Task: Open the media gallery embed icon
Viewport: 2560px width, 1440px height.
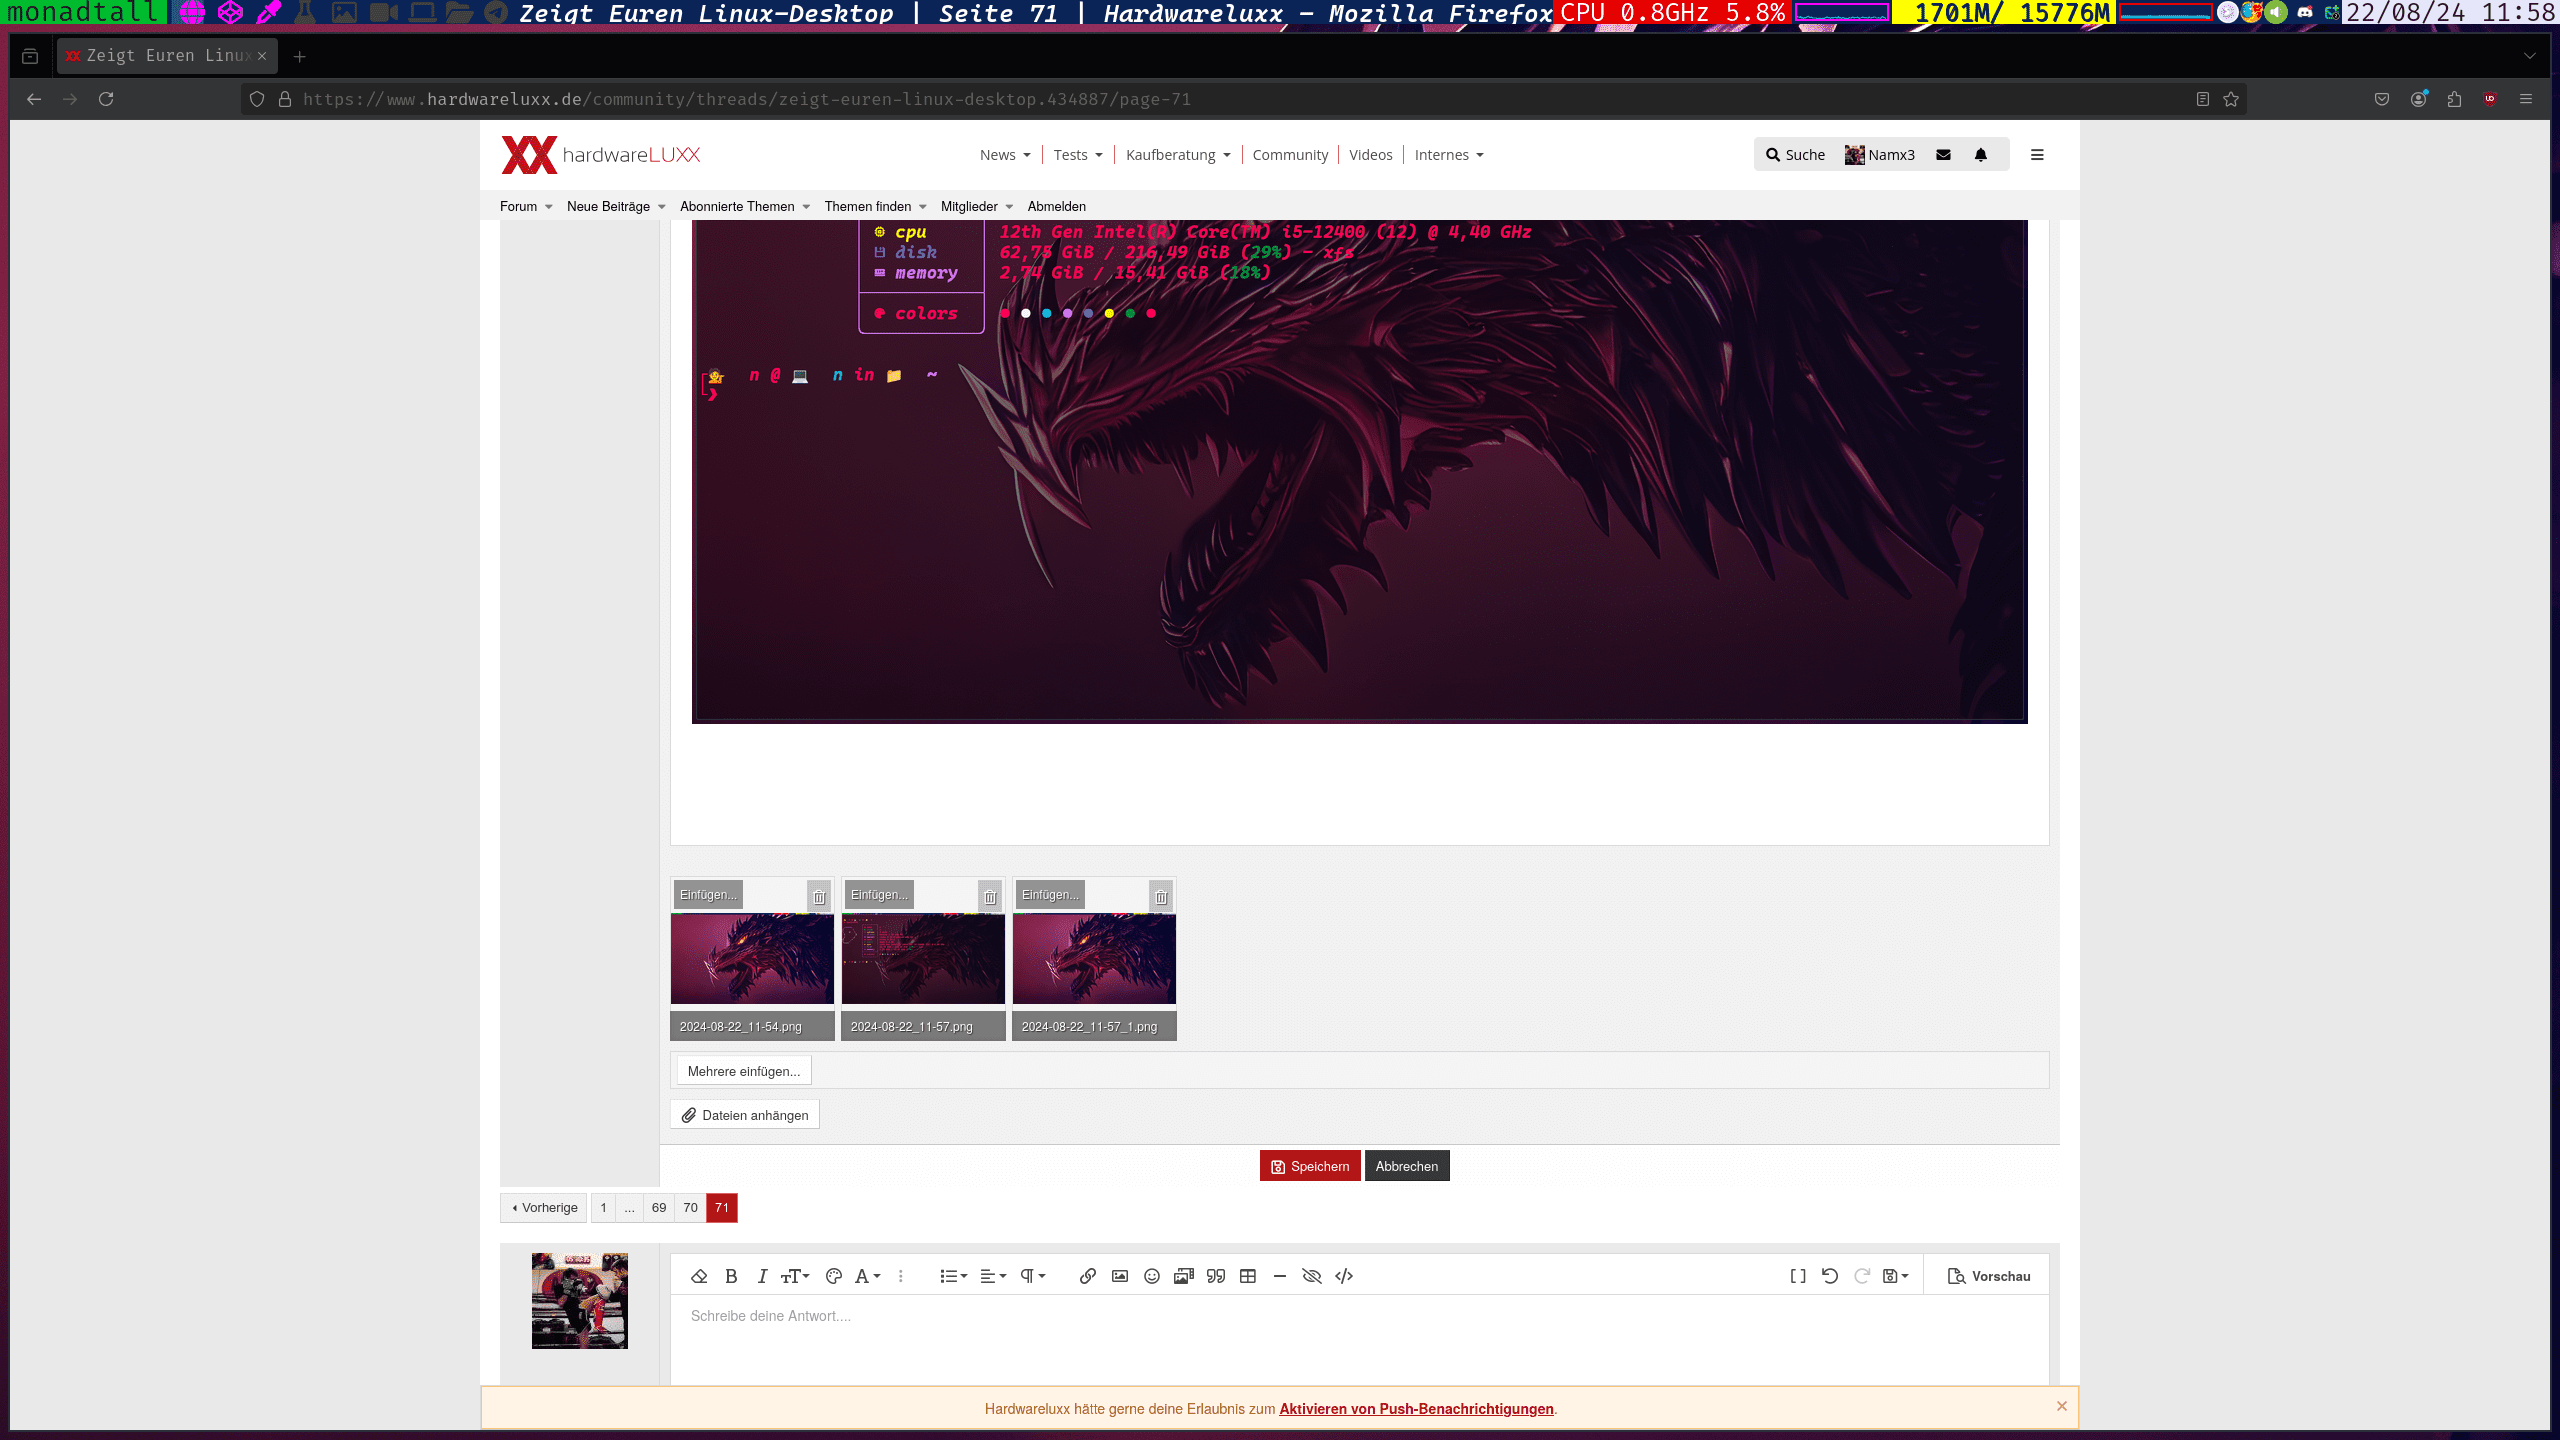Action: pos(1184,1276)
